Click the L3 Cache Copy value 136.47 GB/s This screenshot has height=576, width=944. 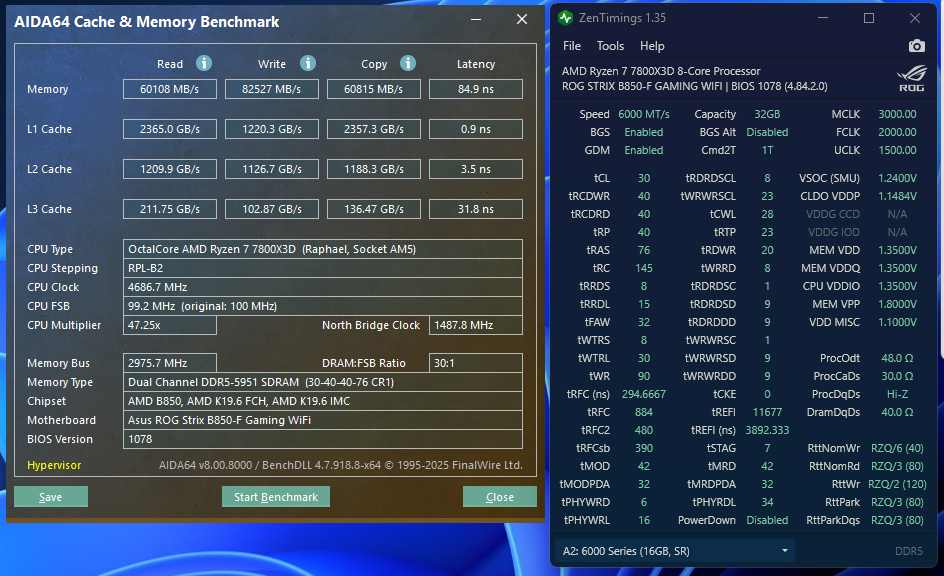click(x=373, y=209)
